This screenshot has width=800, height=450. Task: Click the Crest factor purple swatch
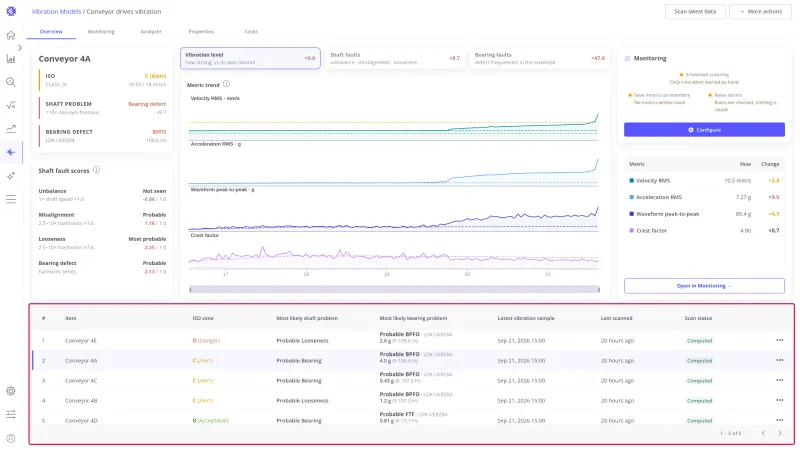point(632,231)
